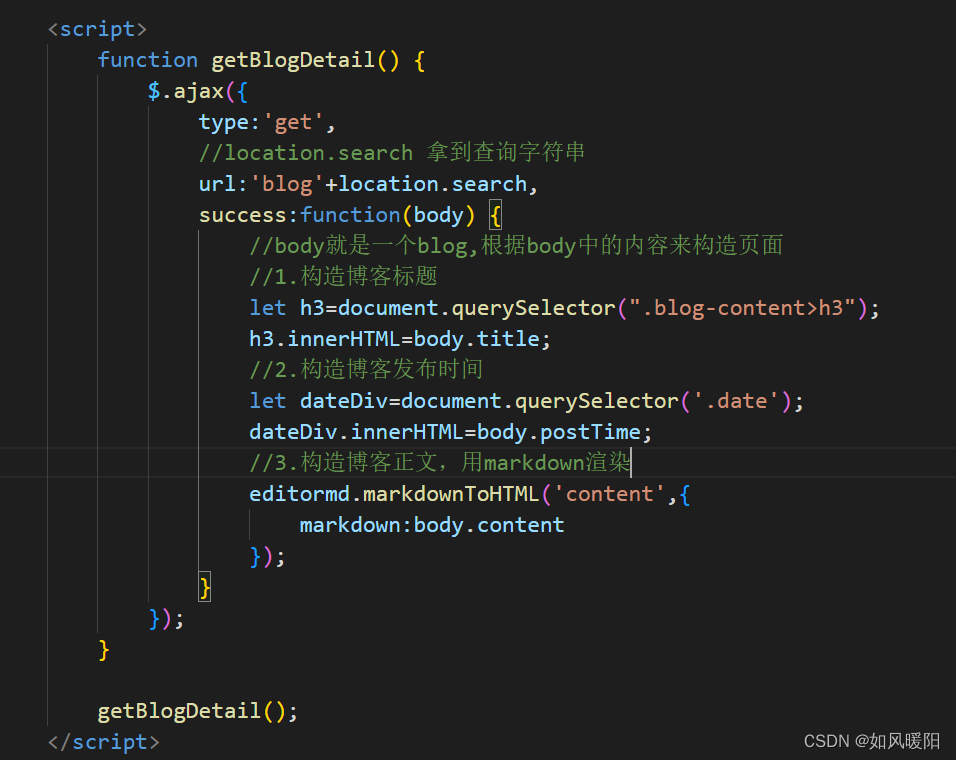Screen dimensions: 956x760
Task: Click the getBlogDetail(); call line
Action: pos(198,711)
